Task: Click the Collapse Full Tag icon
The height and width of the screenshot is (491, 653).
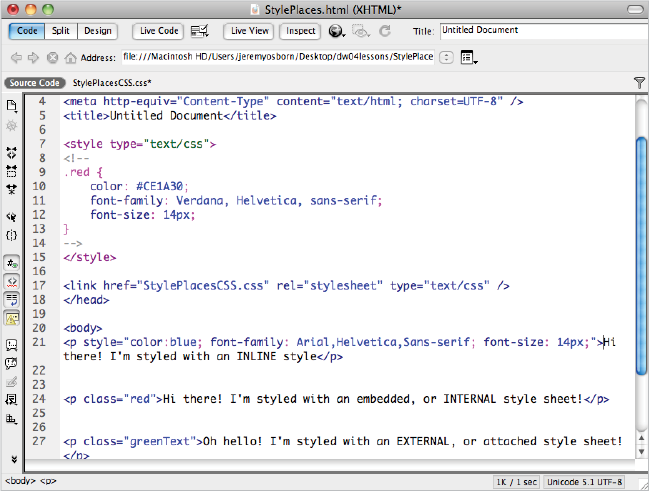Action: (12, 153)
